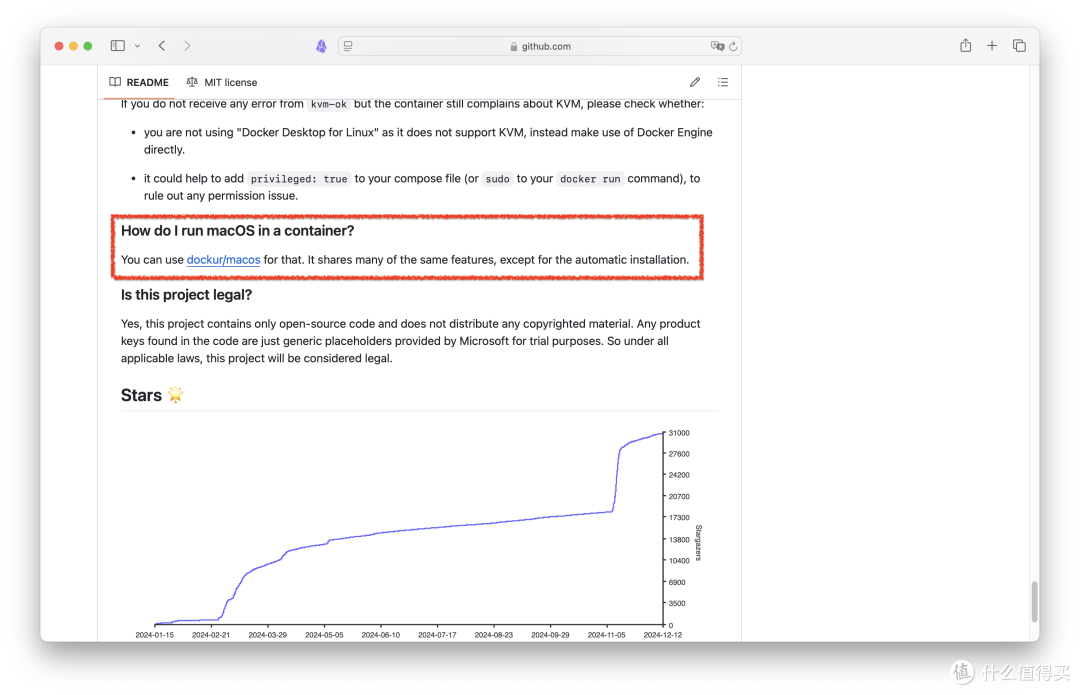Open the README outline list icon

coord(723,82)
